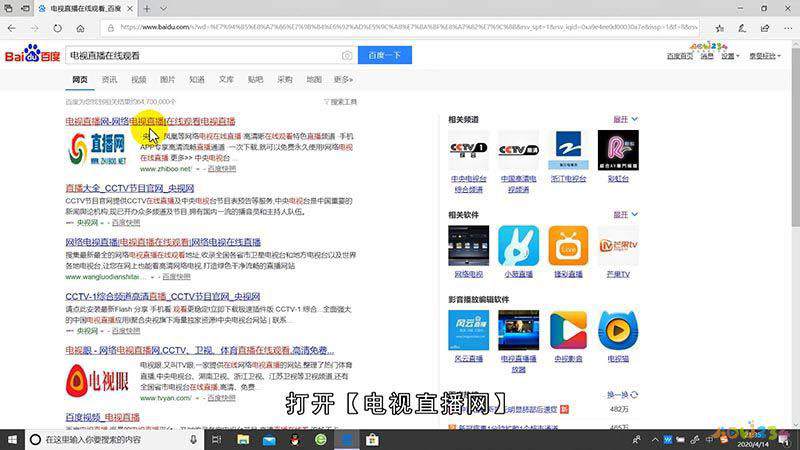Click the browser forward arrow
The image size is (800, 450).
click(34, 28)
